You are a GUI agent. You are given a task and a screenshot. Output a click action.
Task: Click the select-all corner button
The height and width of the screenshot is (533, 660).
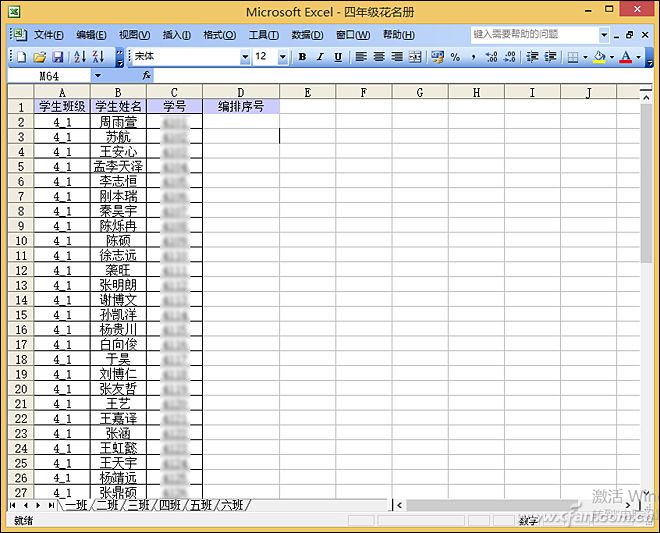[x=21, y=92]
